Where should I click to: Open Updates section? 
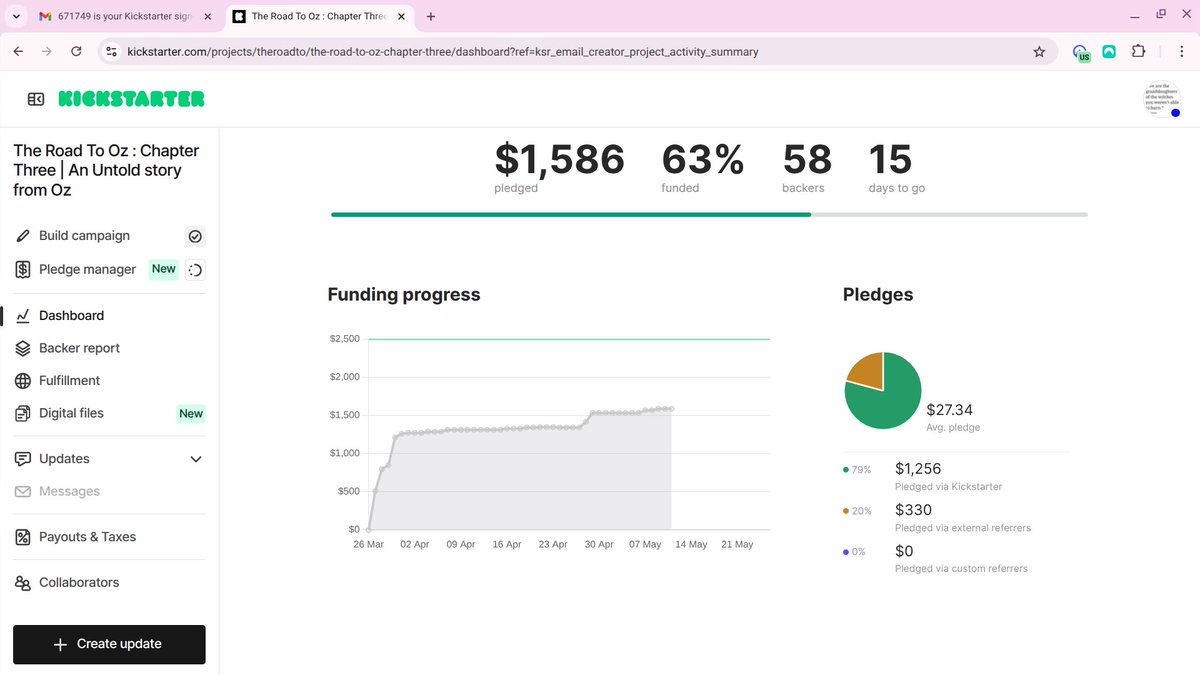point(64,459)
